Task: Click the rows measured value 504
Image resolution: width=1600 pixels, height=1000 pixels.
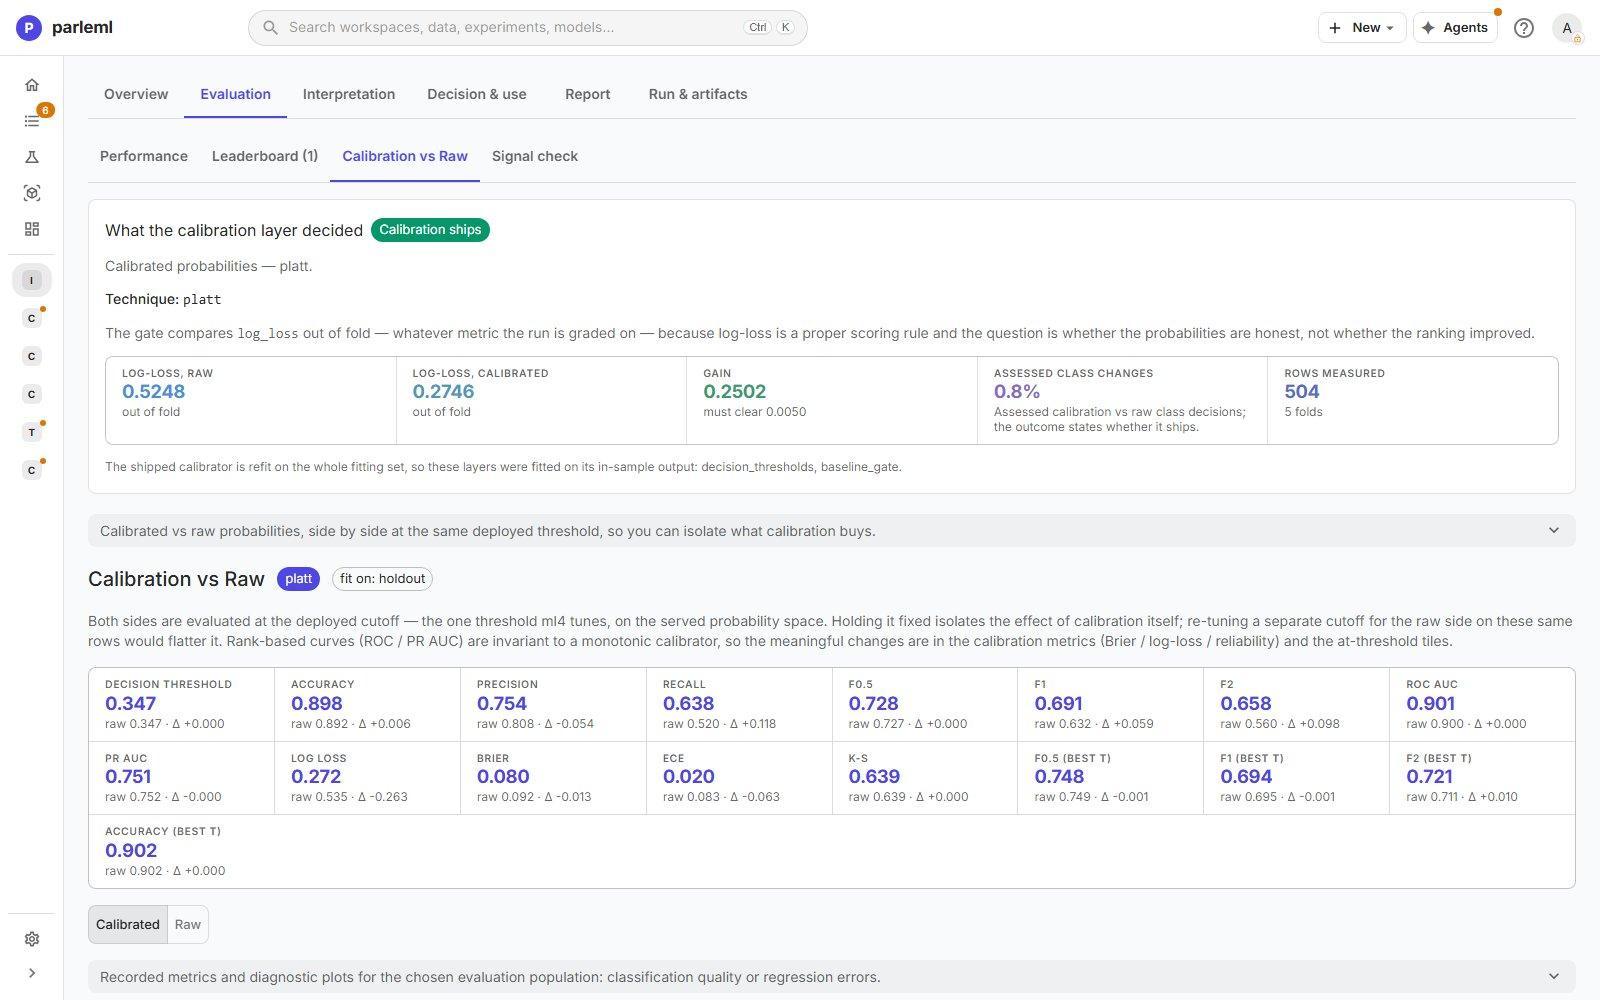Action: click(1302, 392)
